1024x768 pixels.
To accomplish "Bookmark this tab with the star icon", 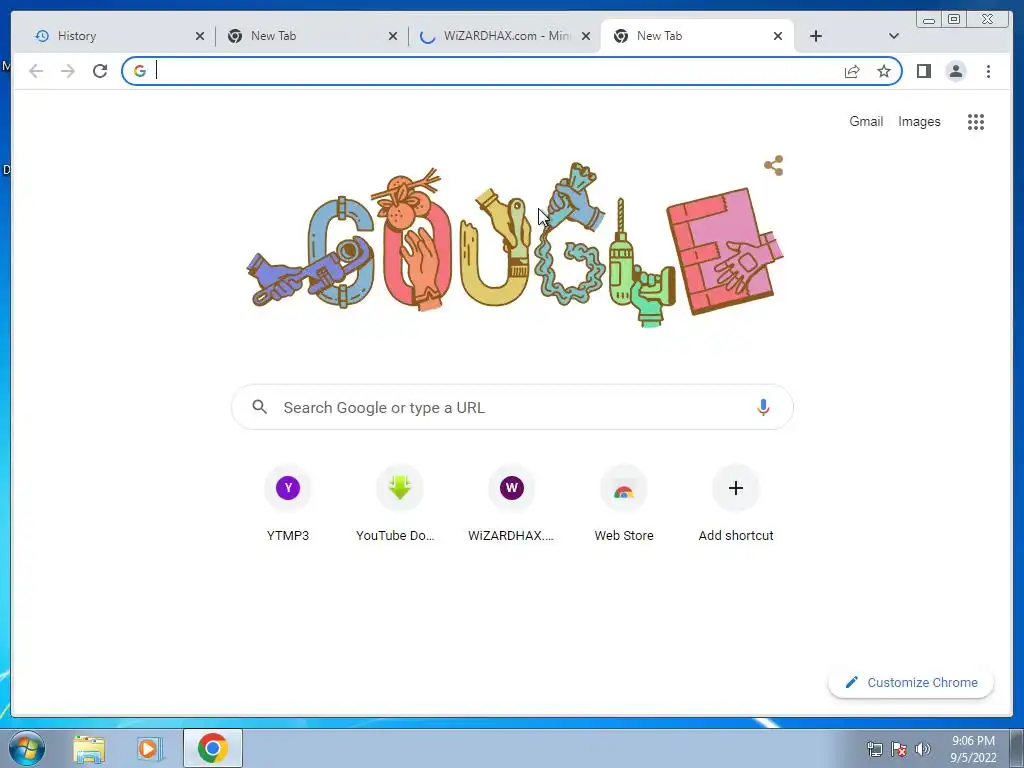I will click(884, 71).
